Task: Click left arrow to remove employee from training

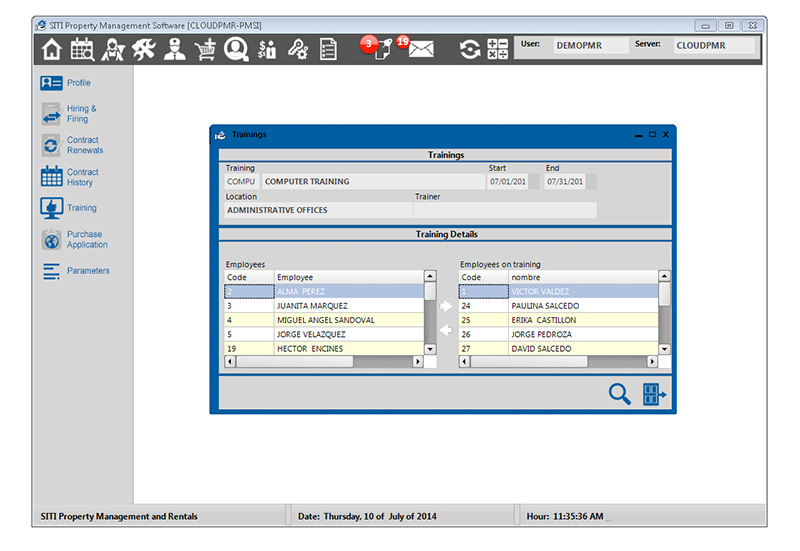Action: [x=446, y=331]
